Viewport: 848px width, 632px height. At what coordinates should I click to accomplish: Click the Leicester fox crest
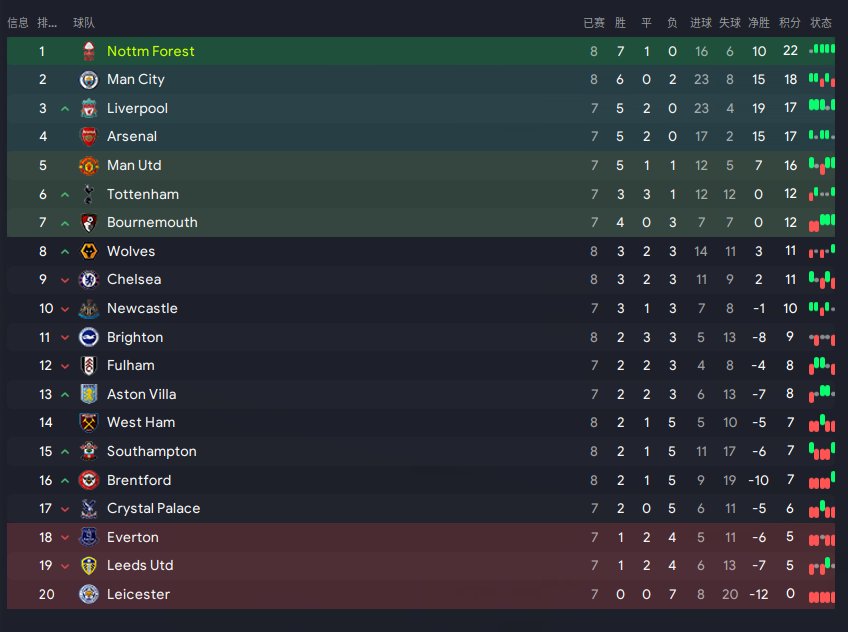click(x=89, y=594)
